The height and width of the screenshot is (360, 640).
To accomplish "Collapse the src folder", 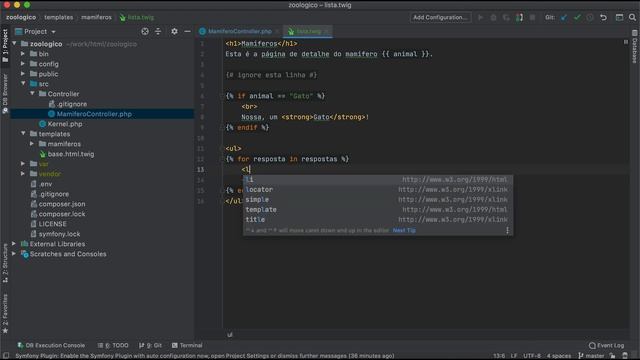I will (x=23, y=83).
